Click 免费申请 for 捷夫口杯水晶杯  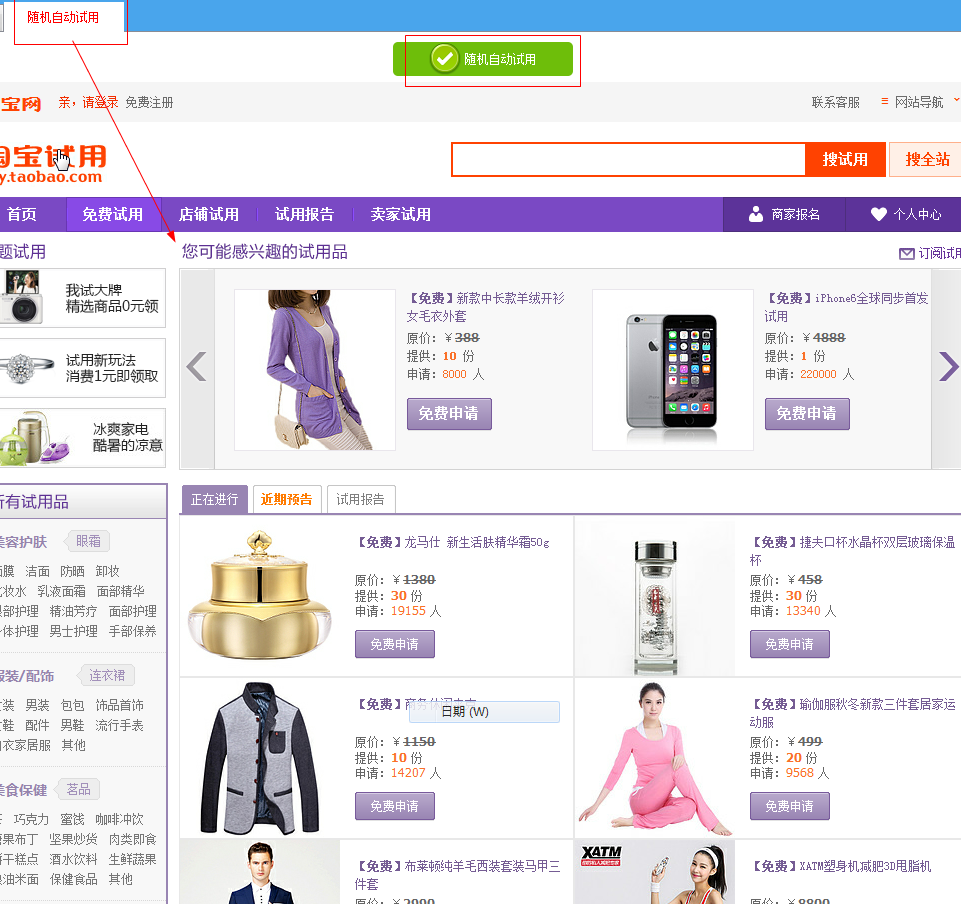tap(789, 644)
